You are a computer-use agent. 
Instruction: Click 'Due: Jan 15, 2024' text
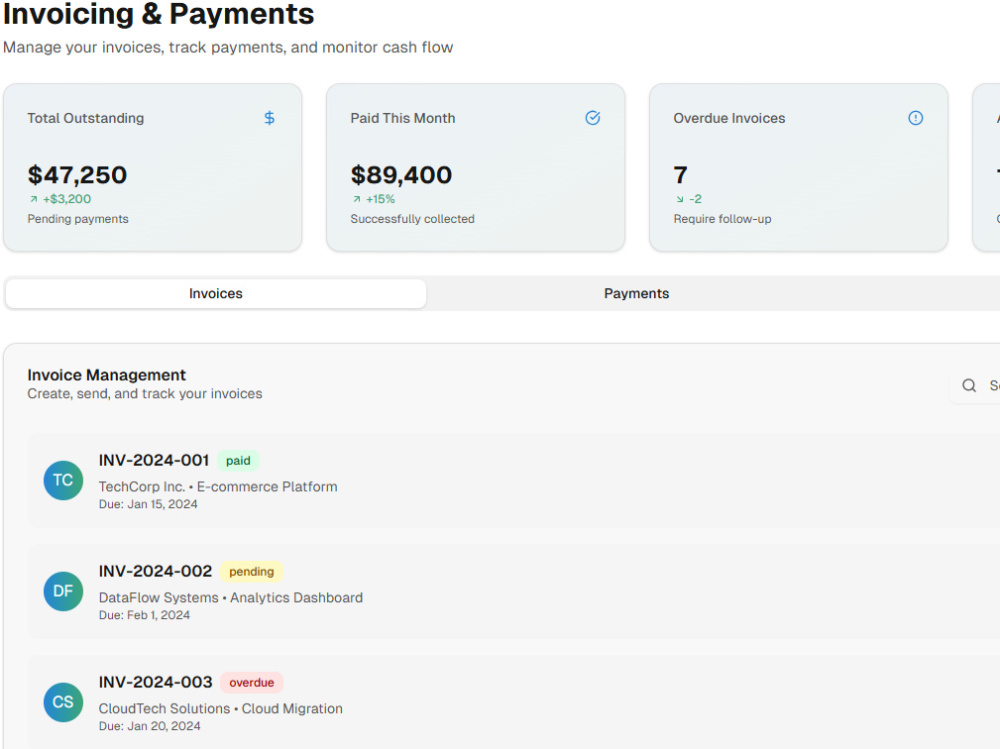(x=148, y=504)
